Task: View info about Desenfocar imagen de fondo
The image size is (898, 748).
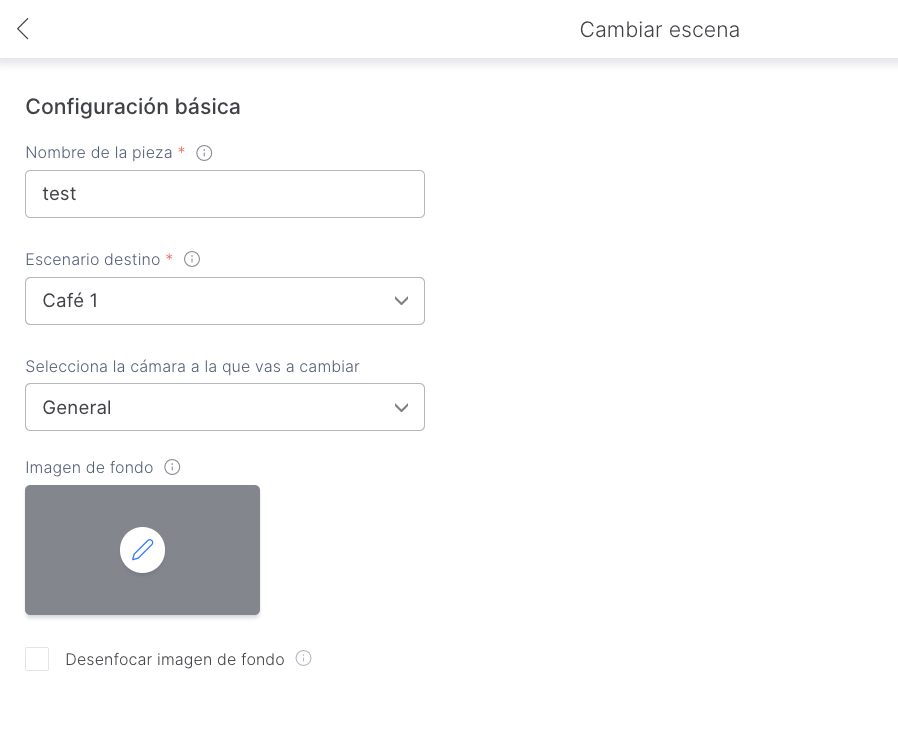Action: [x=304, y=659]
